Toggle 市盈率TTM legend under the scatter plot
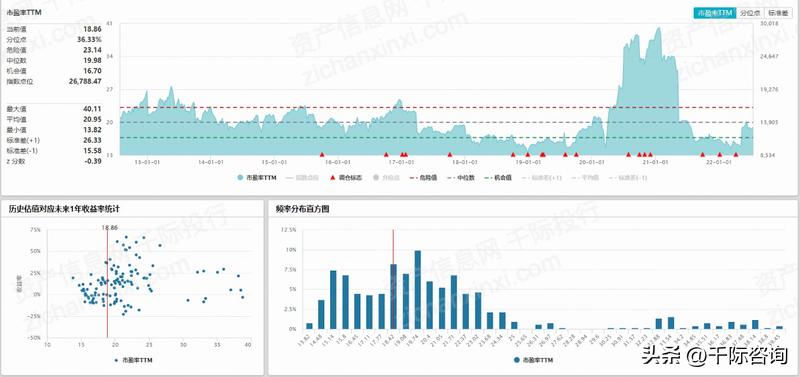Image resolution: width=800 pixels, height=377 pixels. pos(134,360)
